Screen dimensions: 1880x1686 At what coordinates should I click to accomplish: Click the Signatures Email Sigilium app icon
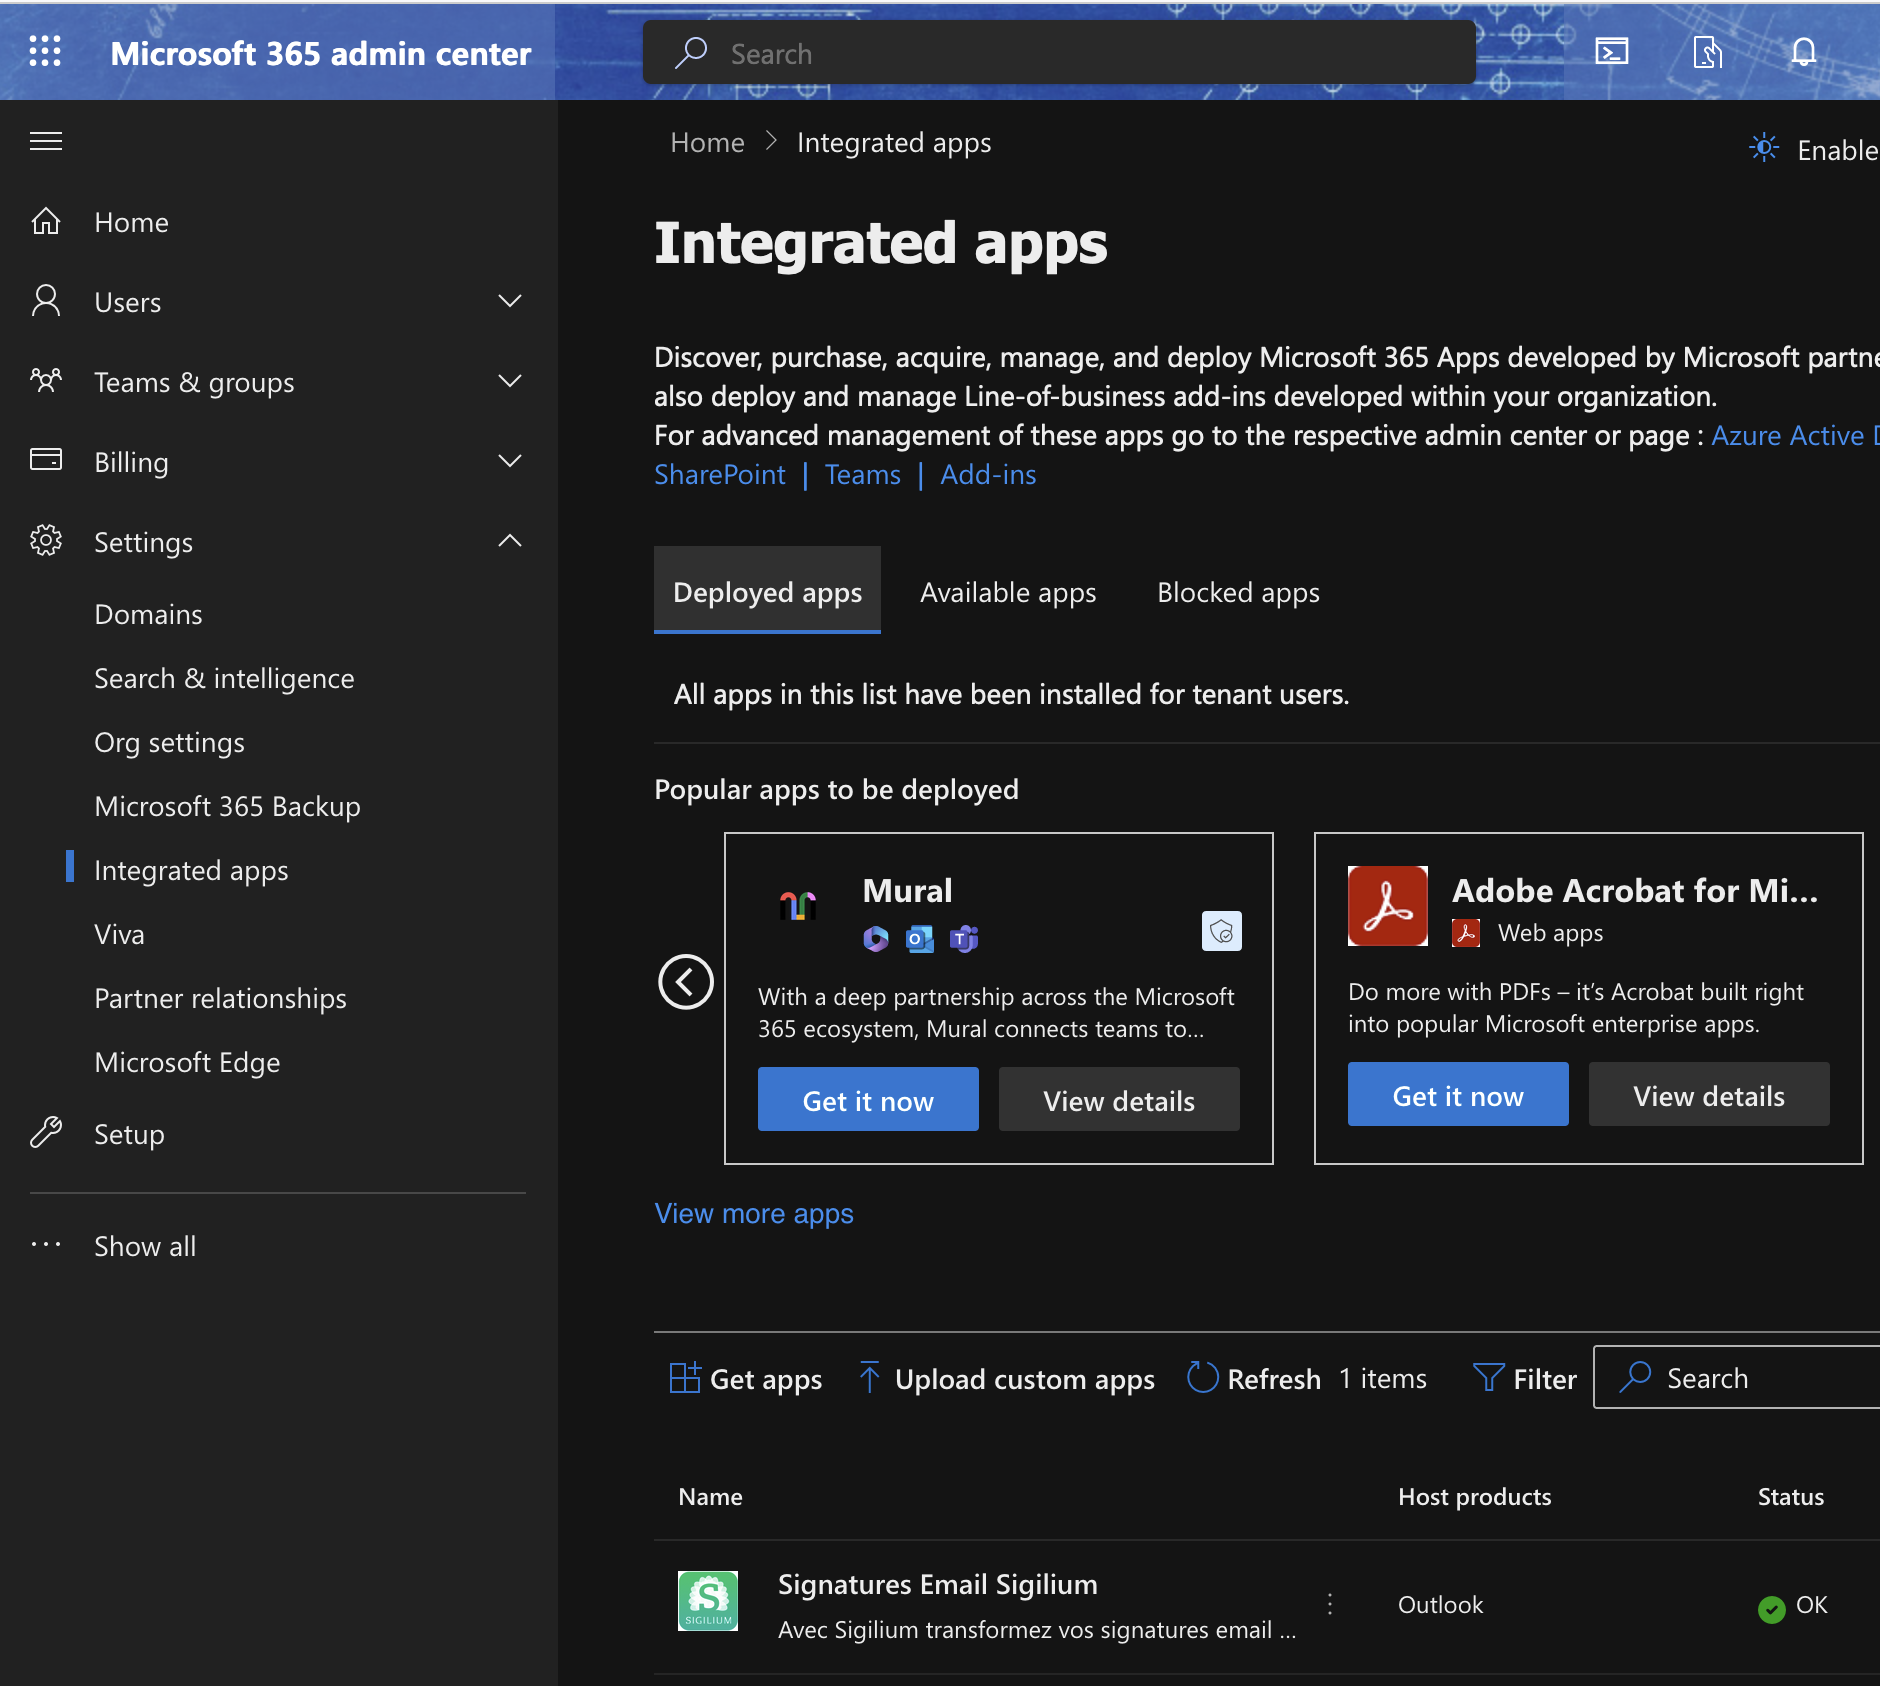tap(708, 1601)
